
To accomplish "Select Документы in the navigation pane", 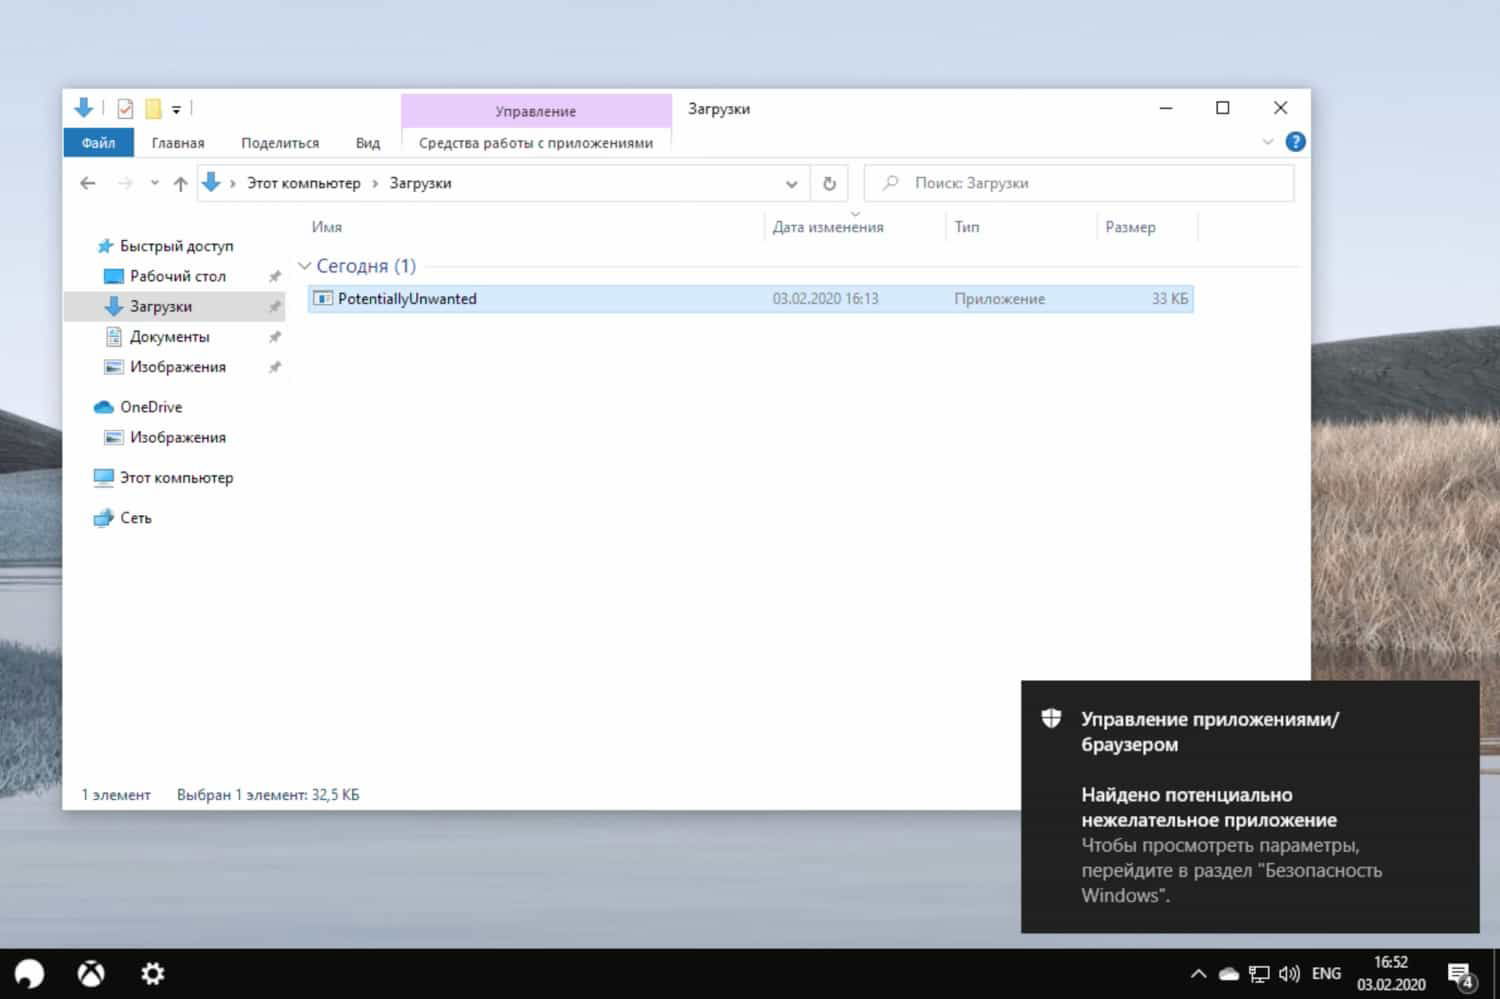I will [x=169, y=337].
